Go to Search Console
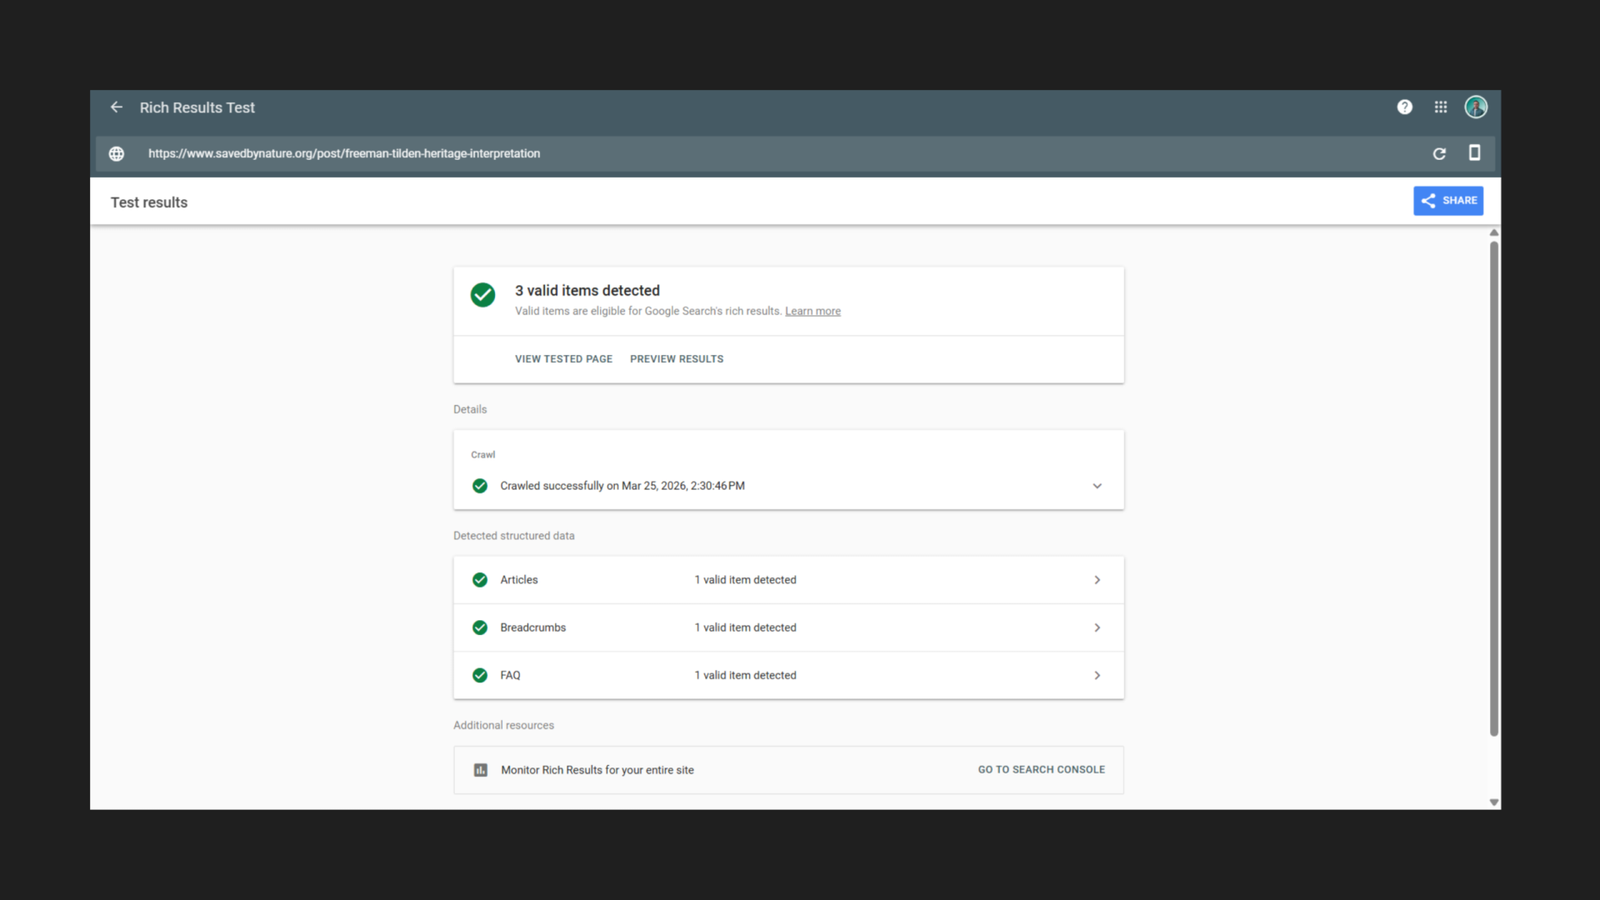1600x900 pixels. click(x=1041, y=770)
